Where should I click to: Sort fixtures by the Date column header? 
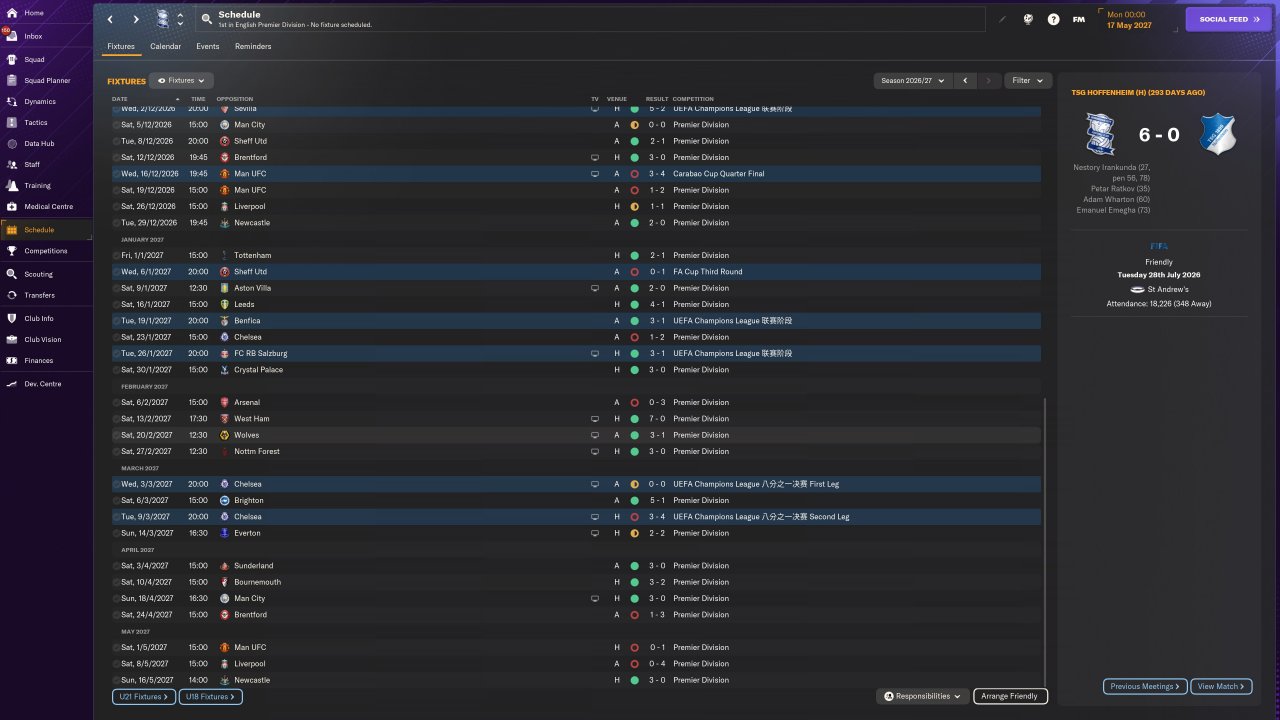point(120,99)
